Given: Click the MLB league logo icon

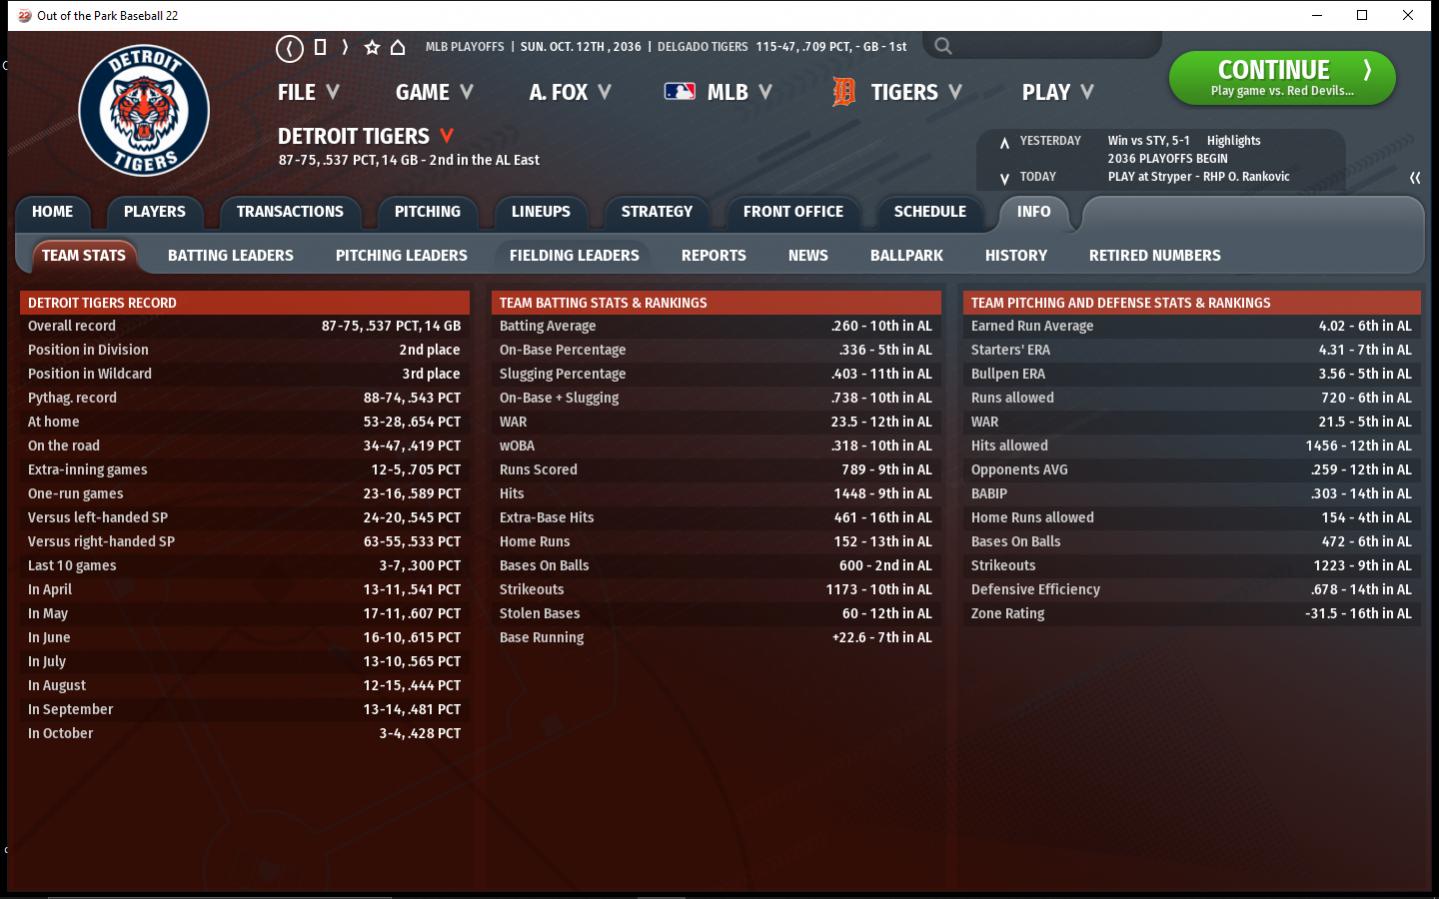Looking at the screenshot, I should [x=680, y=92].
